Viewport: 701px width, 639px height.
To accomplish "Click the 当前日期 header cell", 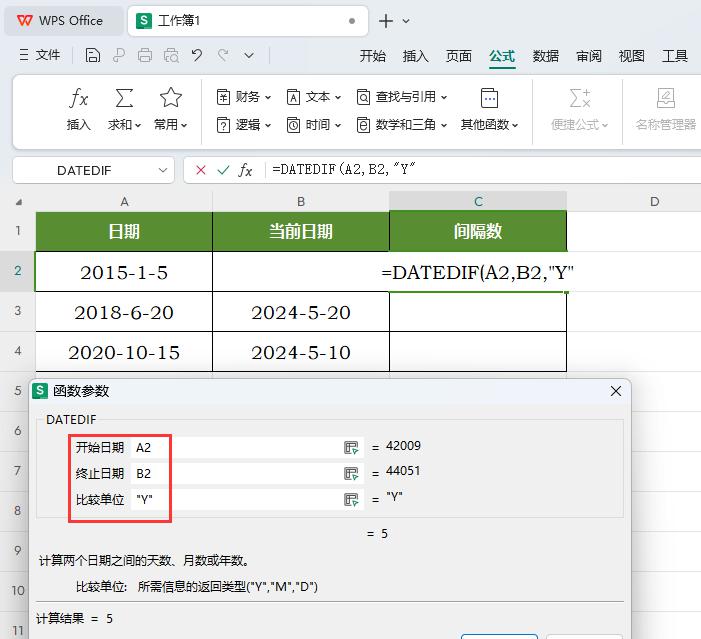I will pyautogui.click(x=301, y=231).
